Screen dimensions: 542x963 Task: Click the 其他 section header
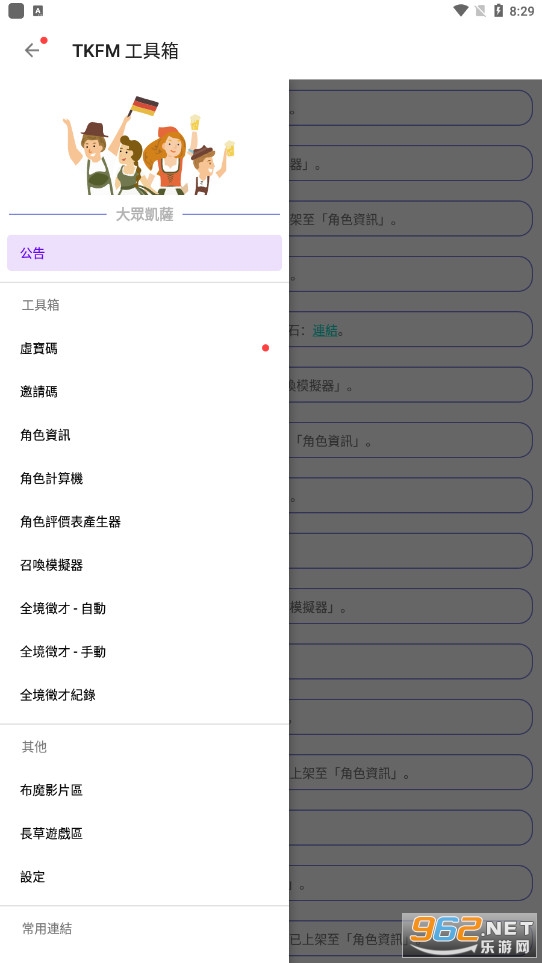[x=34, y=746]
